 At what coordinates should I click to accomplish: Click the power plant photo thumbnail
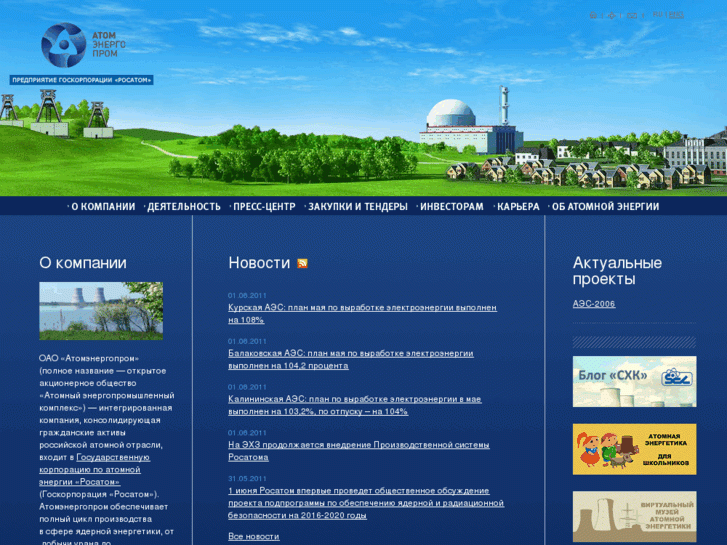101,311
